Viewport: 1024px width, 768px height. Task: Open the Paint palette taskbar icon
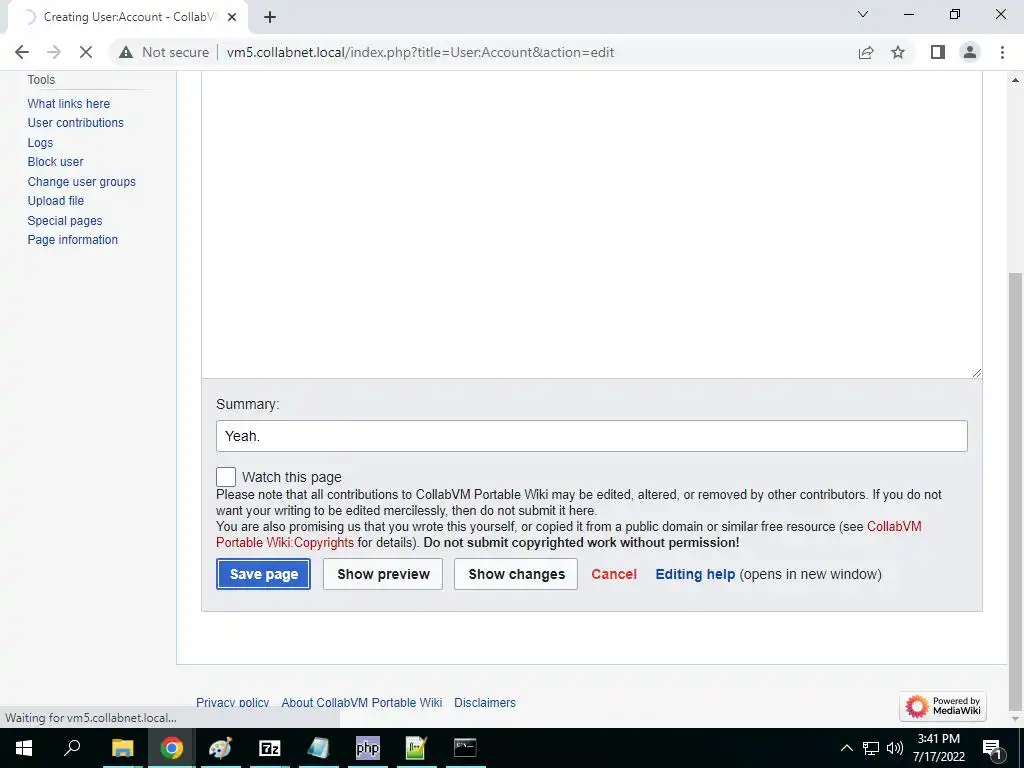tap(220, 748)
